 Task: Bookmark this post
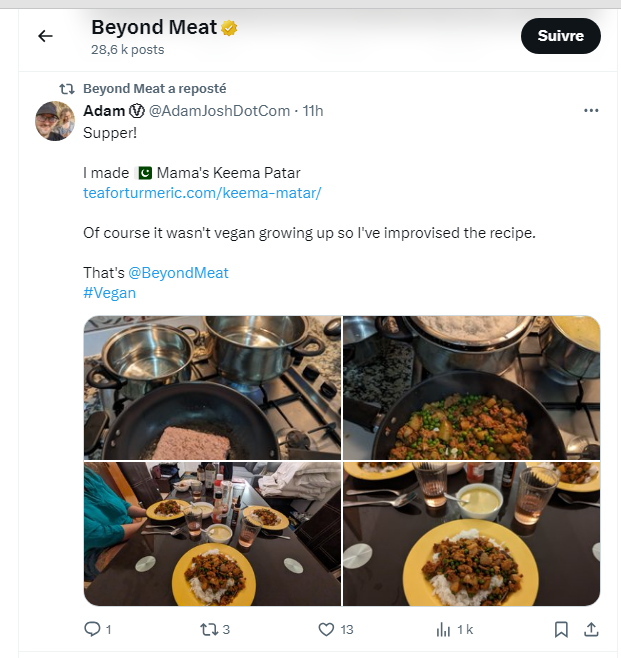tap(561, 629)
